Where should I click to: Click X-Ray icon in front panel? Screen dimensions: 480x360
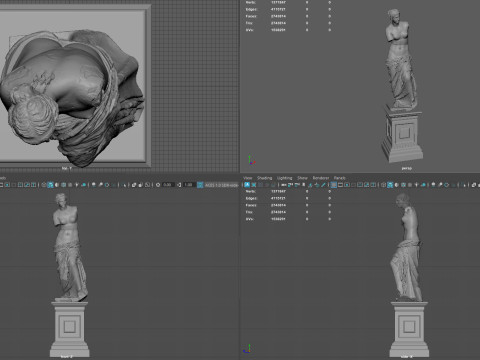[134, 185]
